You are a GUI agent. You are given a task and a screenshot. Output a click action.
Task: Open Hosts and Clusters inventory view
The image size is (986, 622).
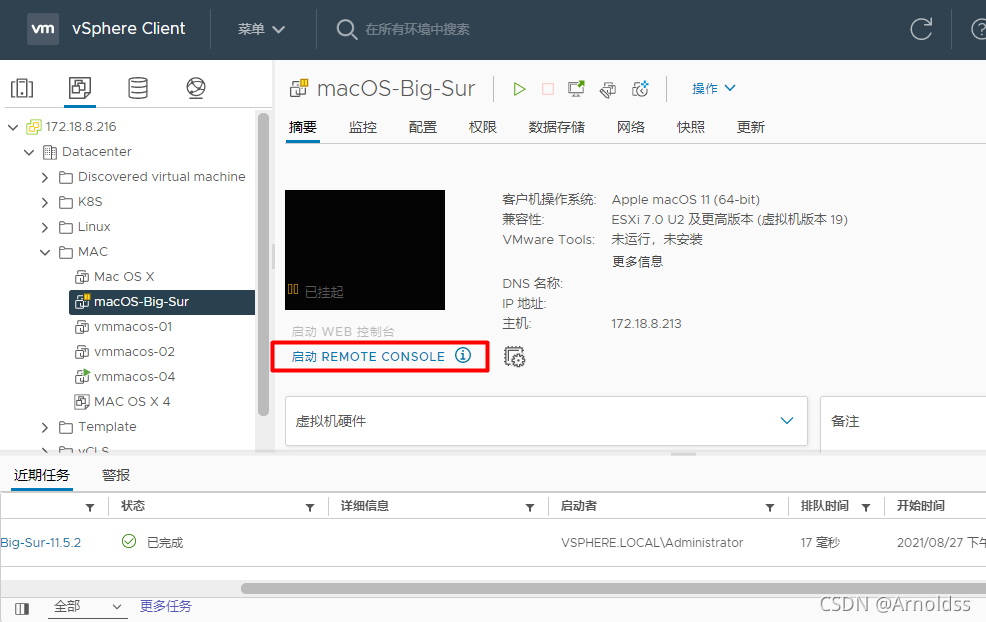[x=22, y=88]
